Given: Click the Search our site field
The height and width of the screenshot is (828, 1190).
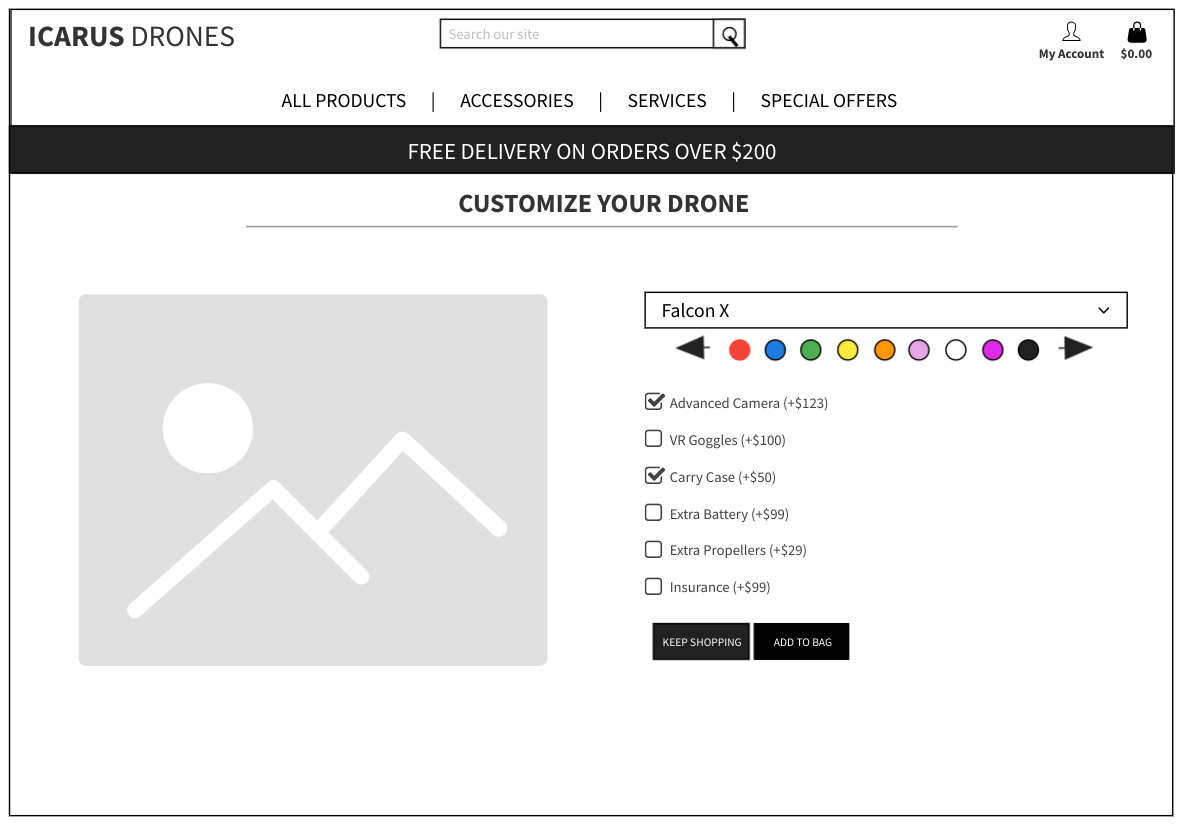Looking at the screenshot, I should click(x=576, y=35).
